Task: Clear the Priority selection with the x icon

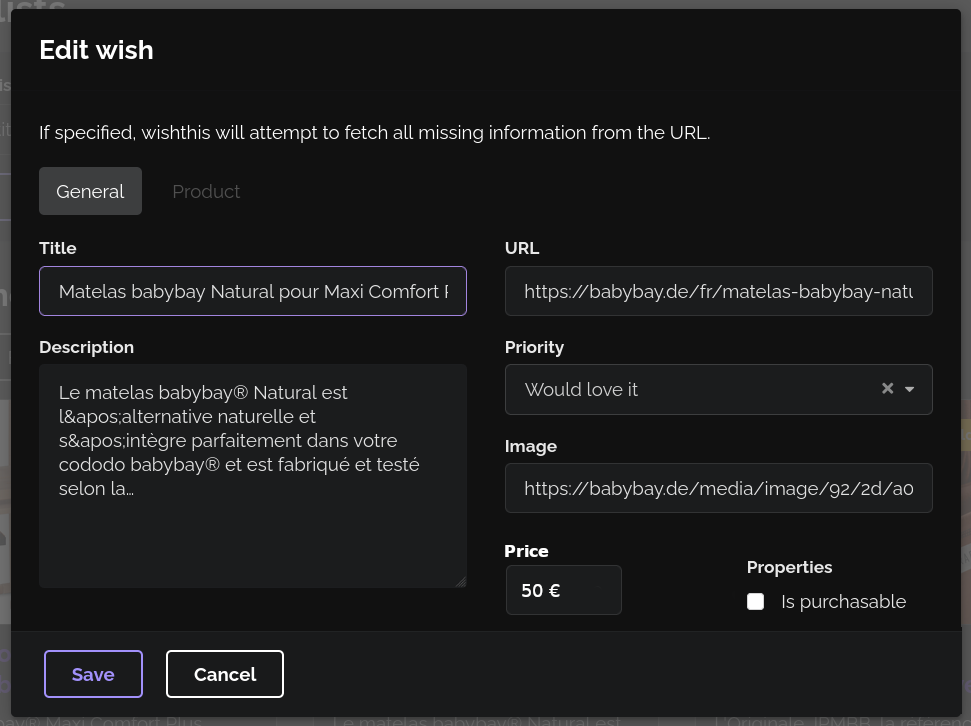Action: 887,389
